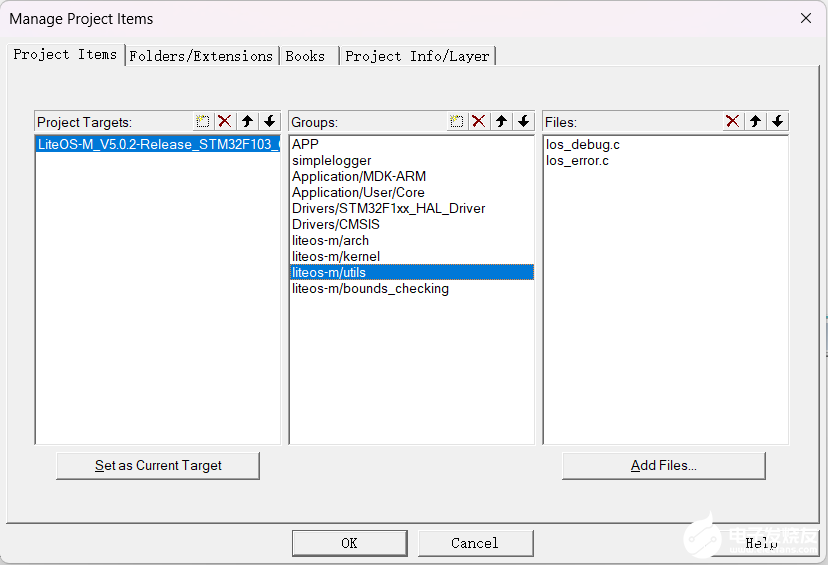Viewport: 828px width, 565px height.
Task: Select the APP group
Action: [x=412, y=144]
